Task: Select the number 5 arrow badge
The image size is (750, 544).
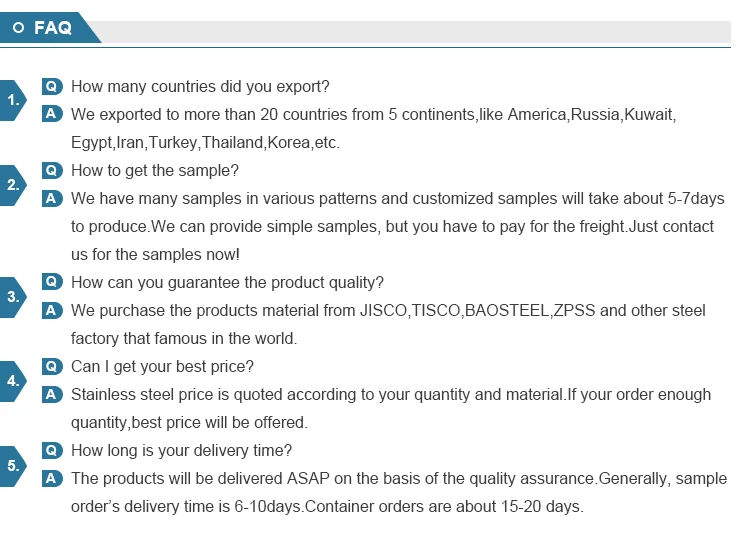Action: [13, 466]
